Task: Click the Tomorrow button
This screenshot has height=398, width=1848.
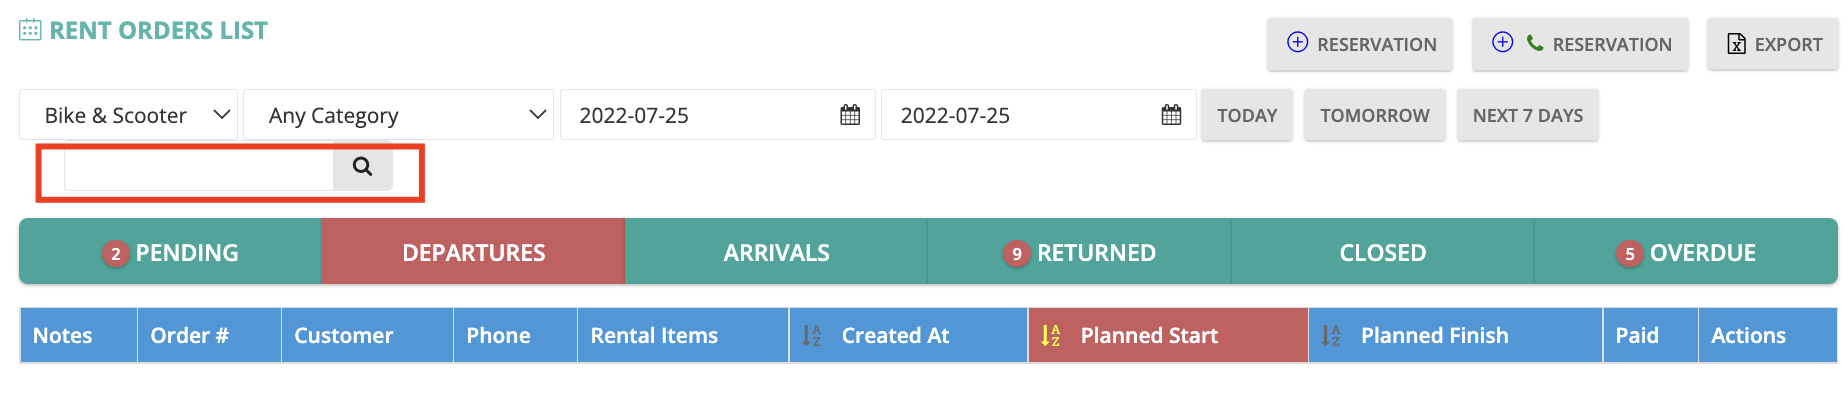Action: pyautogui.click(x=1375, y=115)
